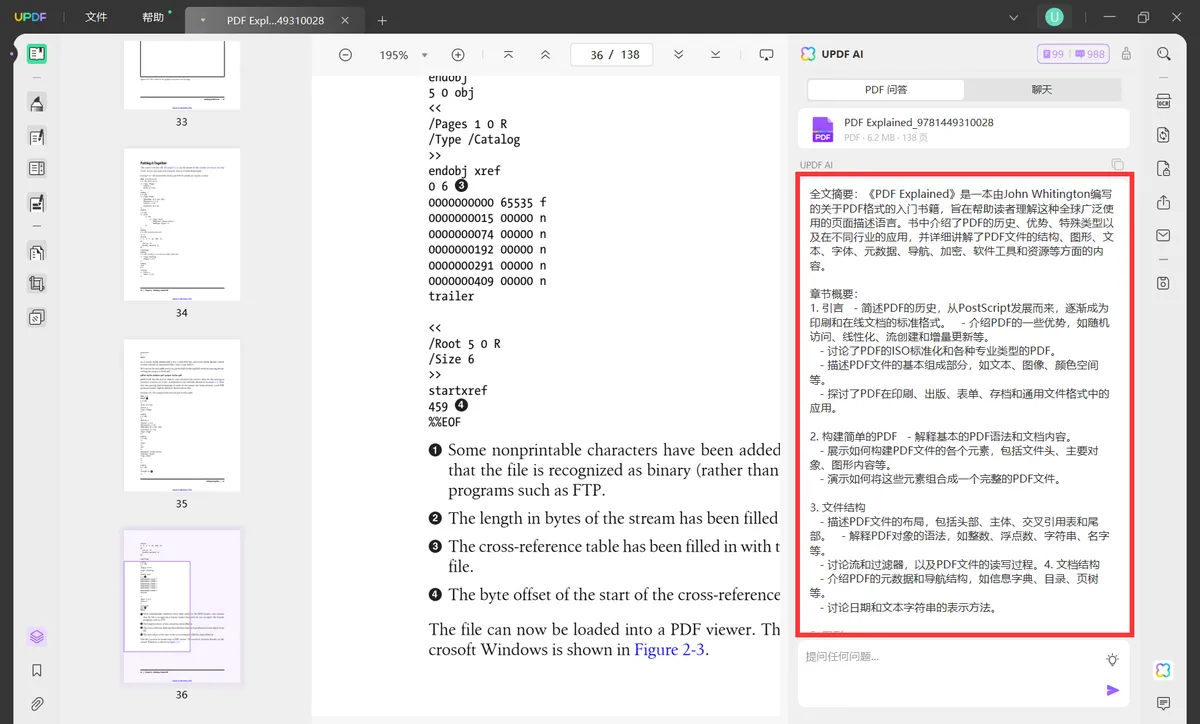Click the send message arrow icon
1200x724 pixels.
coord(1112,690)
